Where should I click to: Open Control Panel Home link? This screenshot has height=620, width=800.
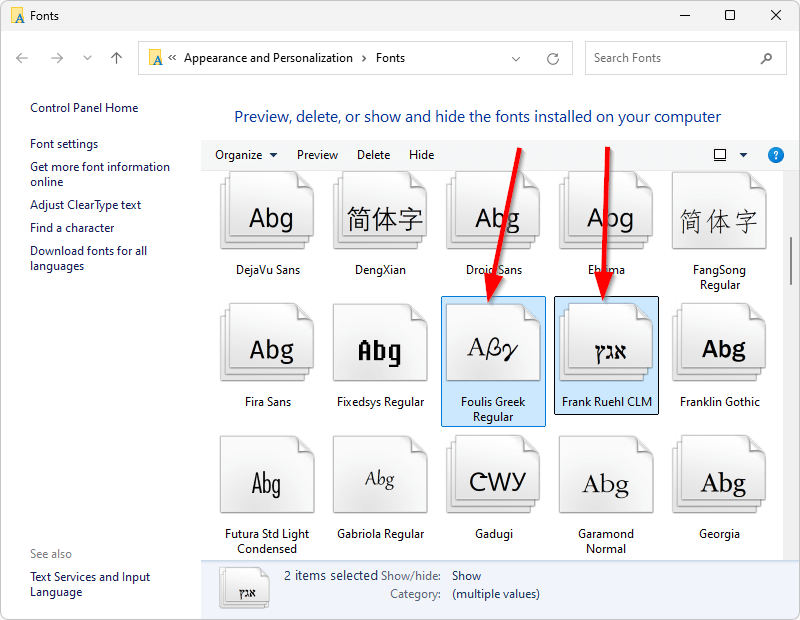point(84,108)
